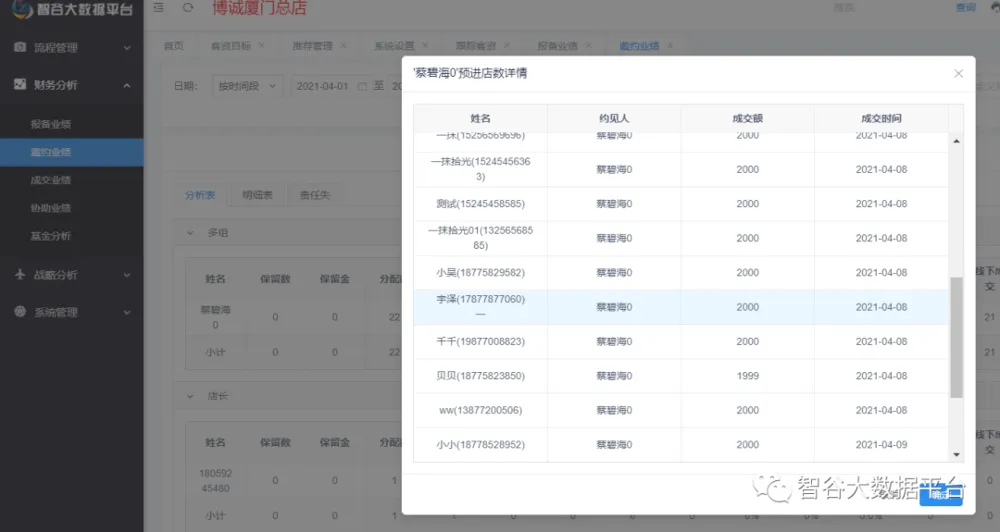Open the 按时间段 date type dropdown
The height and width of the screenshot is (532, 1000).
click(x=250, y=86)
